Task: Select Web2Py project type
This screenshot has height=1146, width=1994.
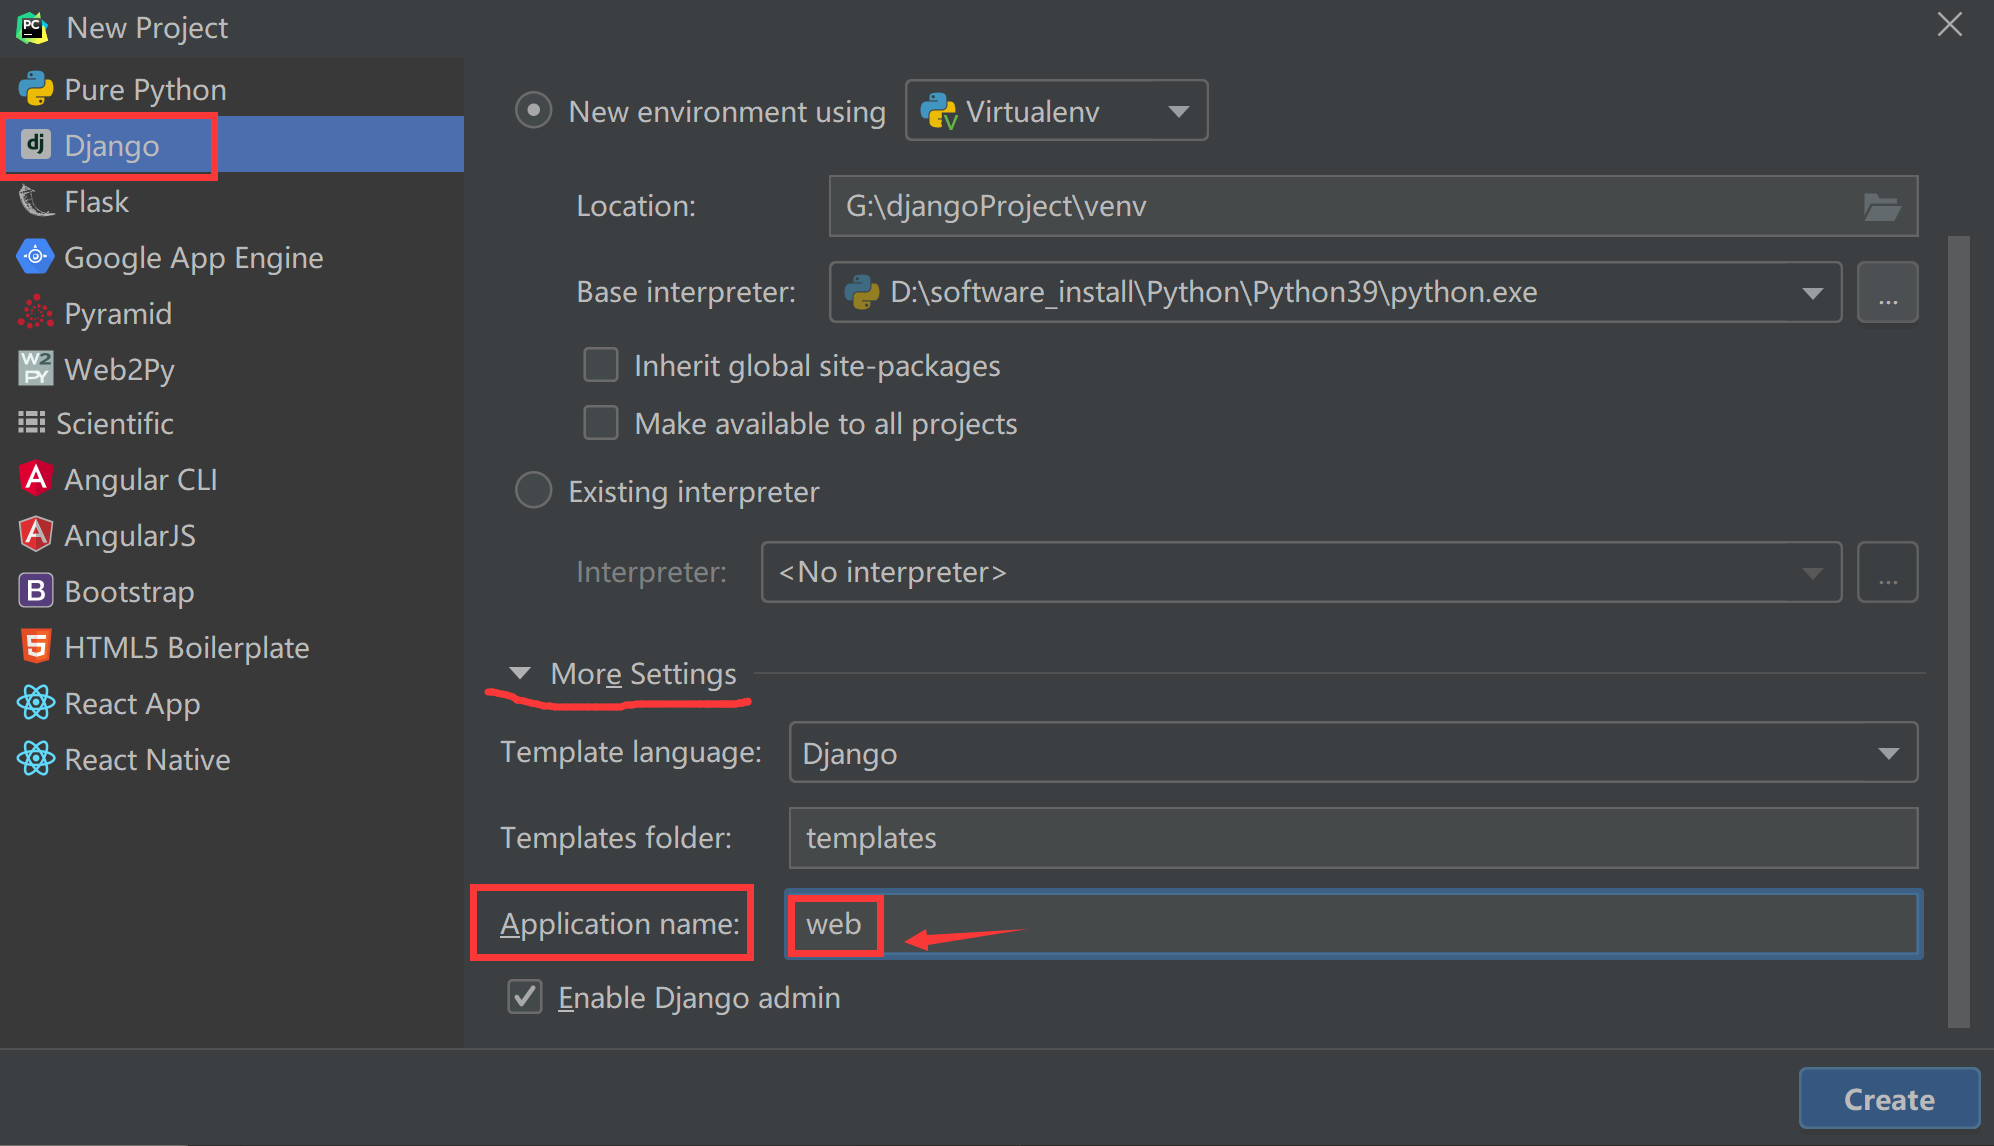Action: pos(232,369)
